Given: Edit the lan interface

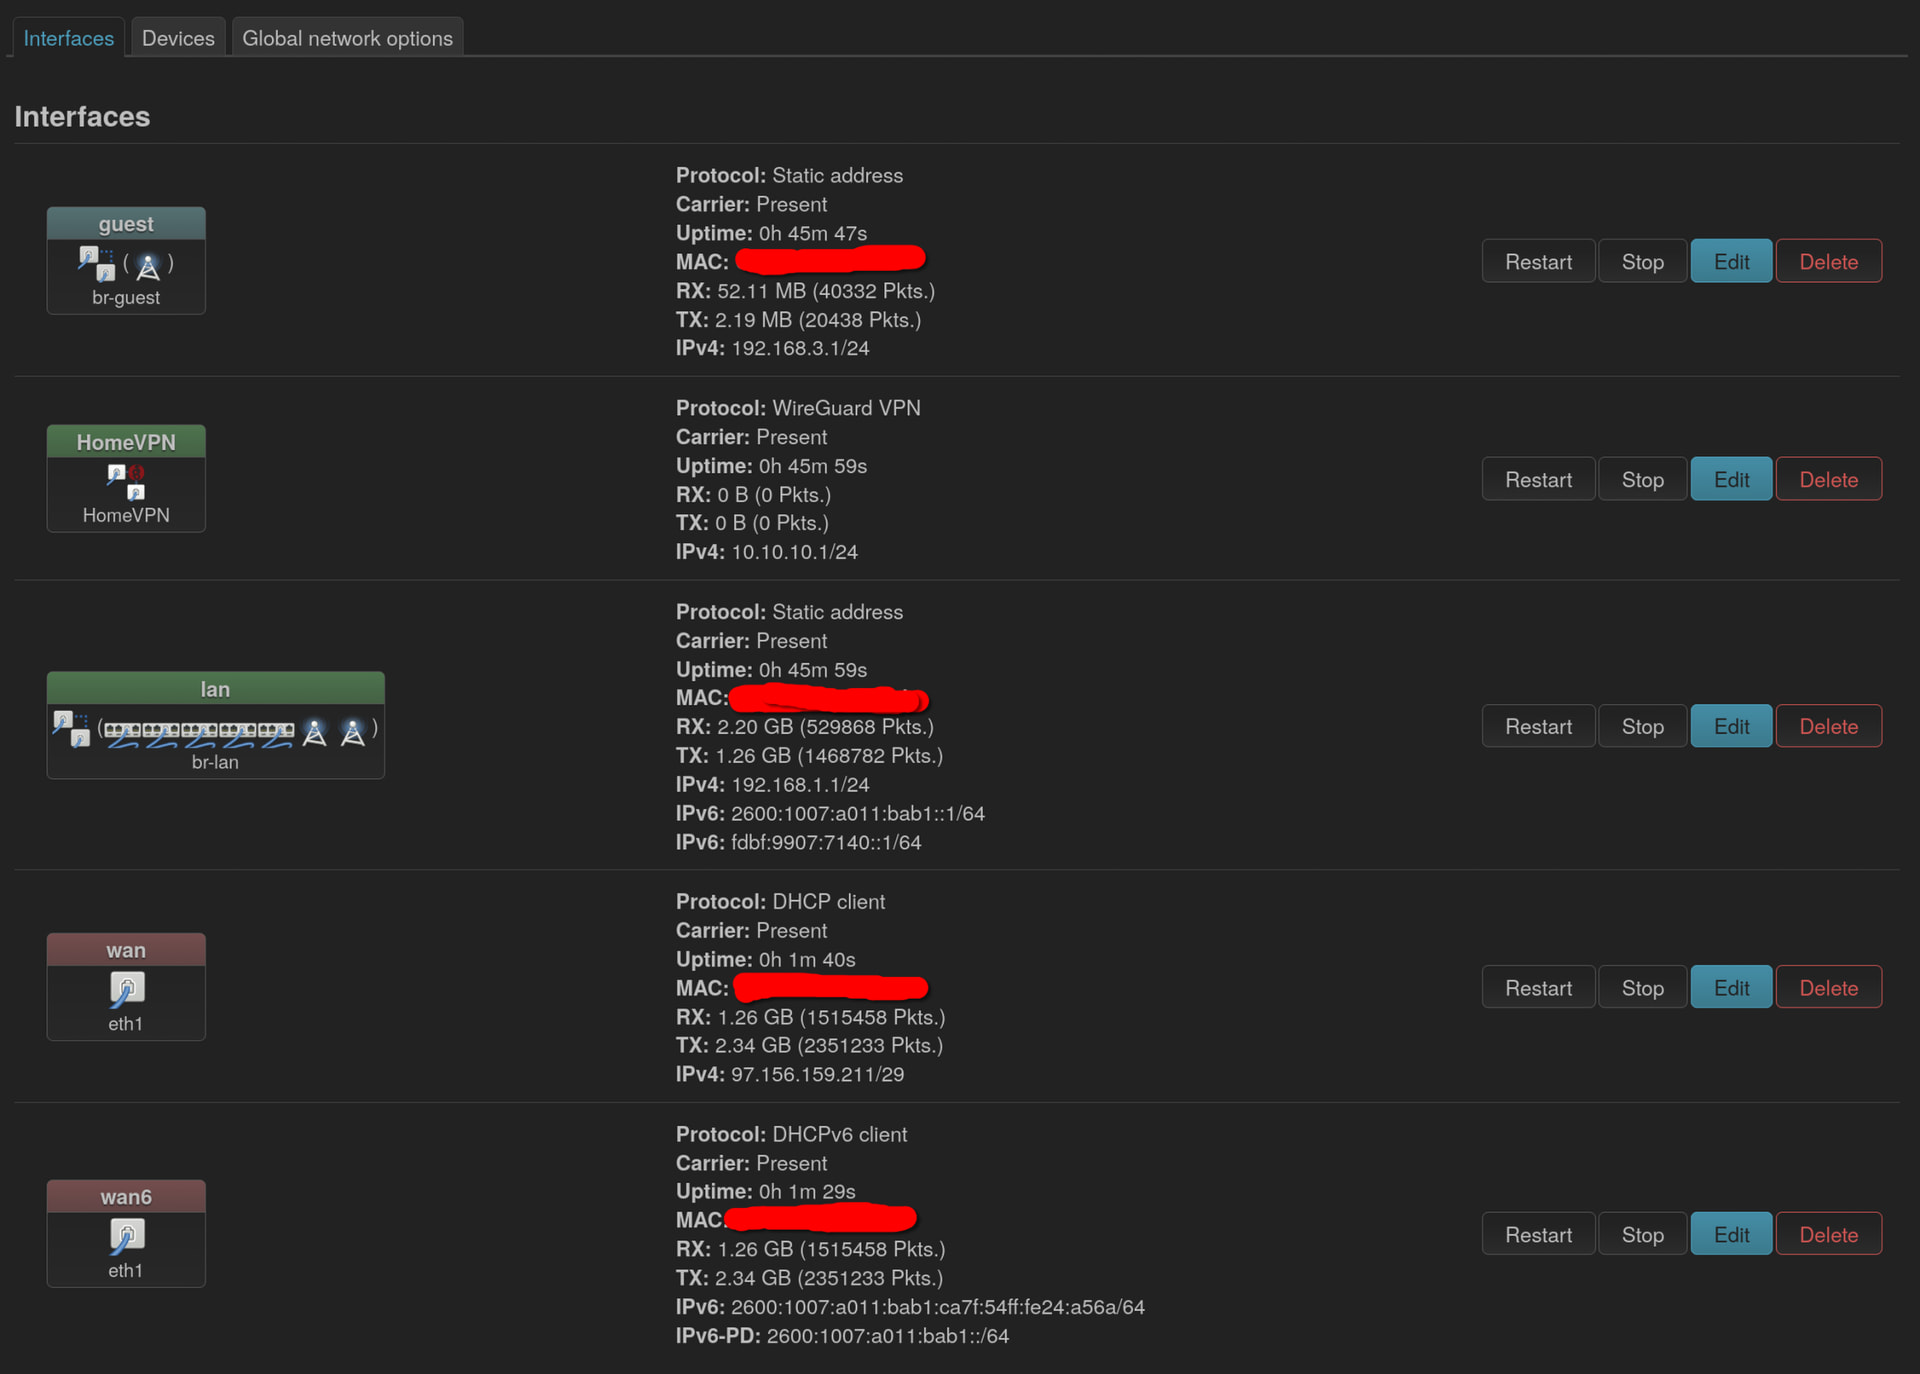Looking at the screenshot, I should pyautogui.click(x=1730, y=726).
